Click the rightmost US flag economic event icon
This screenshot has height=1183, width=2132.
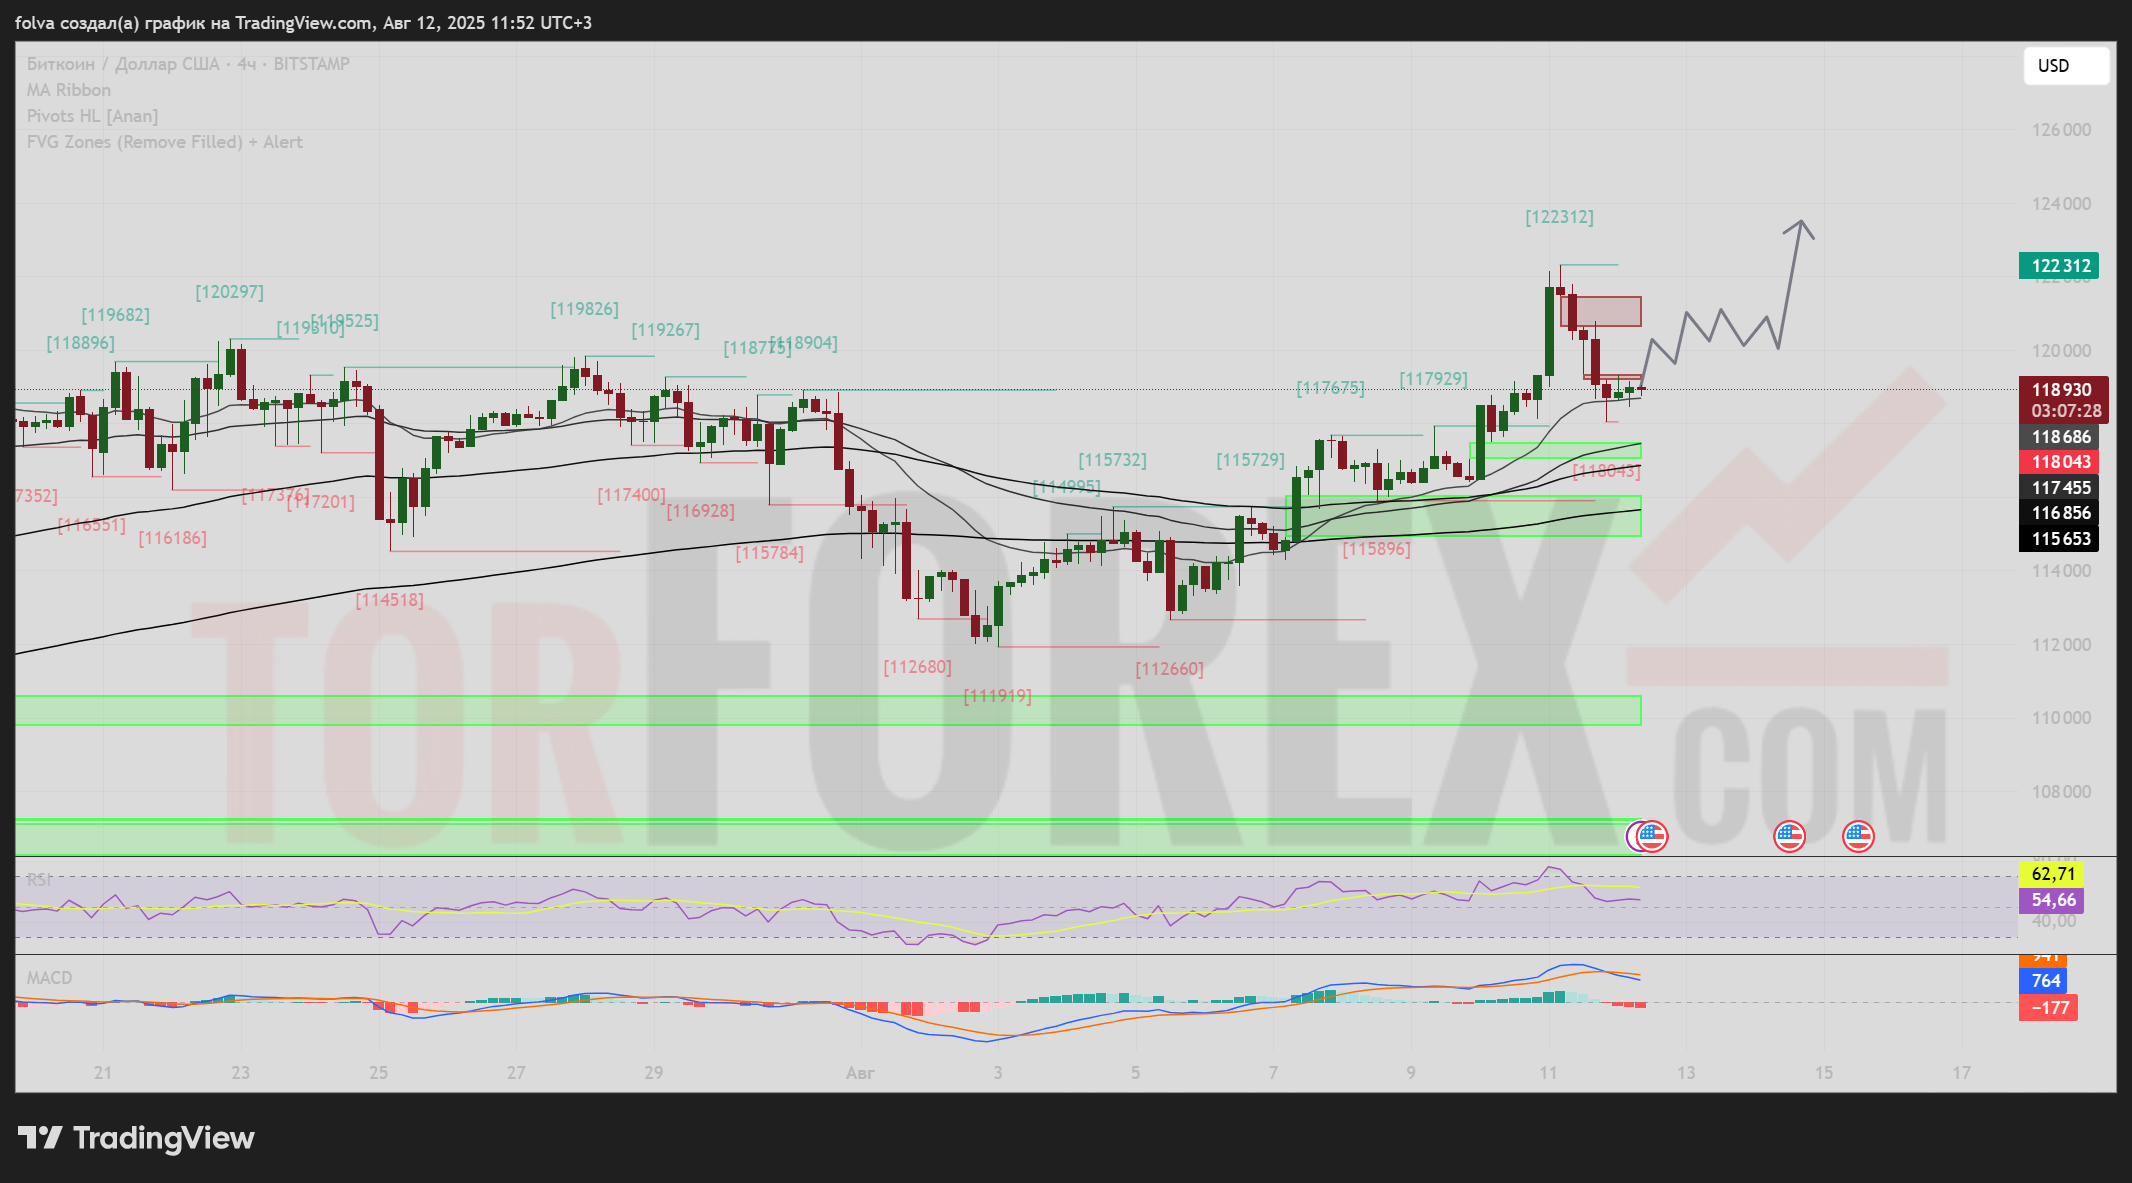point(1858,836)
